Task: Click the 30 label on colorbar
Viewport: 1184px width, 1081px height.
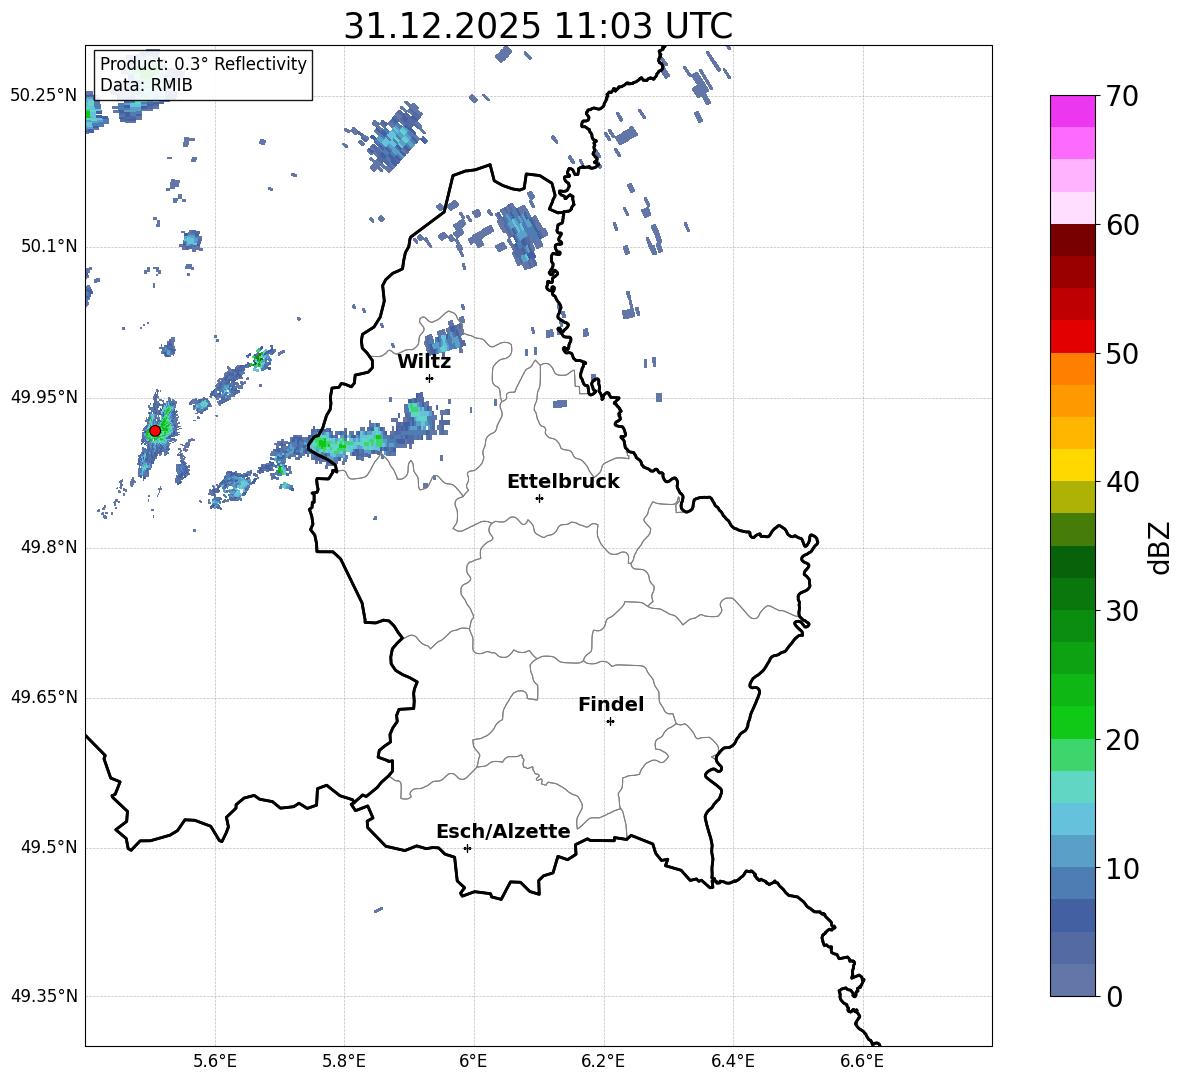Action: click(x=1122, y=611)
